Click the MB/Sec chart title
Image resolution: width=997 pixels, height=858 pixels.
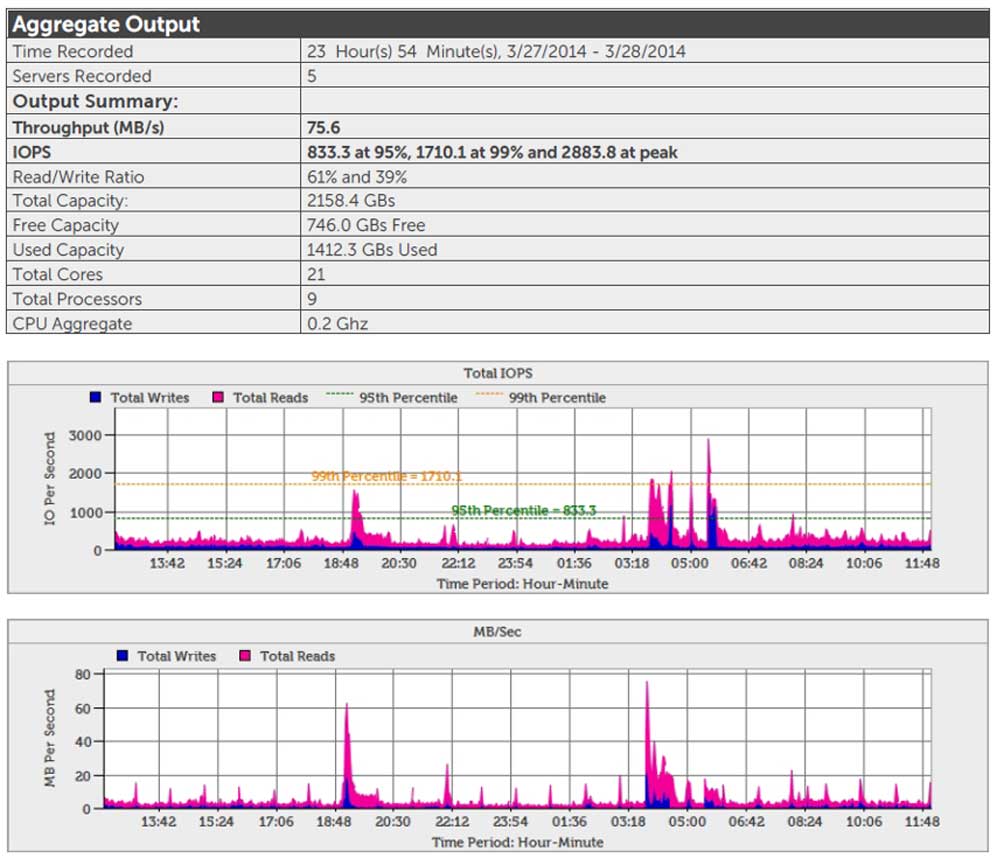[x=497, y=632]
